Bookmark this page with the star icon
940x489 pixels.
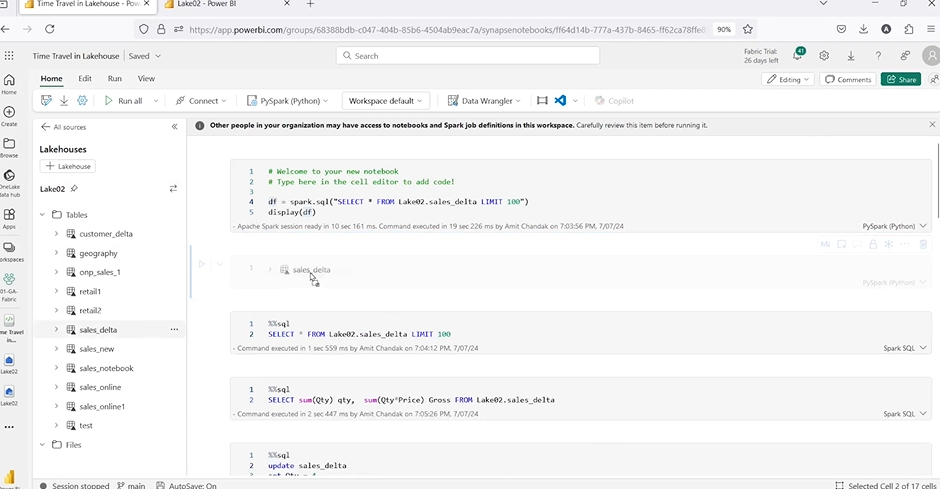tap(748, 29)
